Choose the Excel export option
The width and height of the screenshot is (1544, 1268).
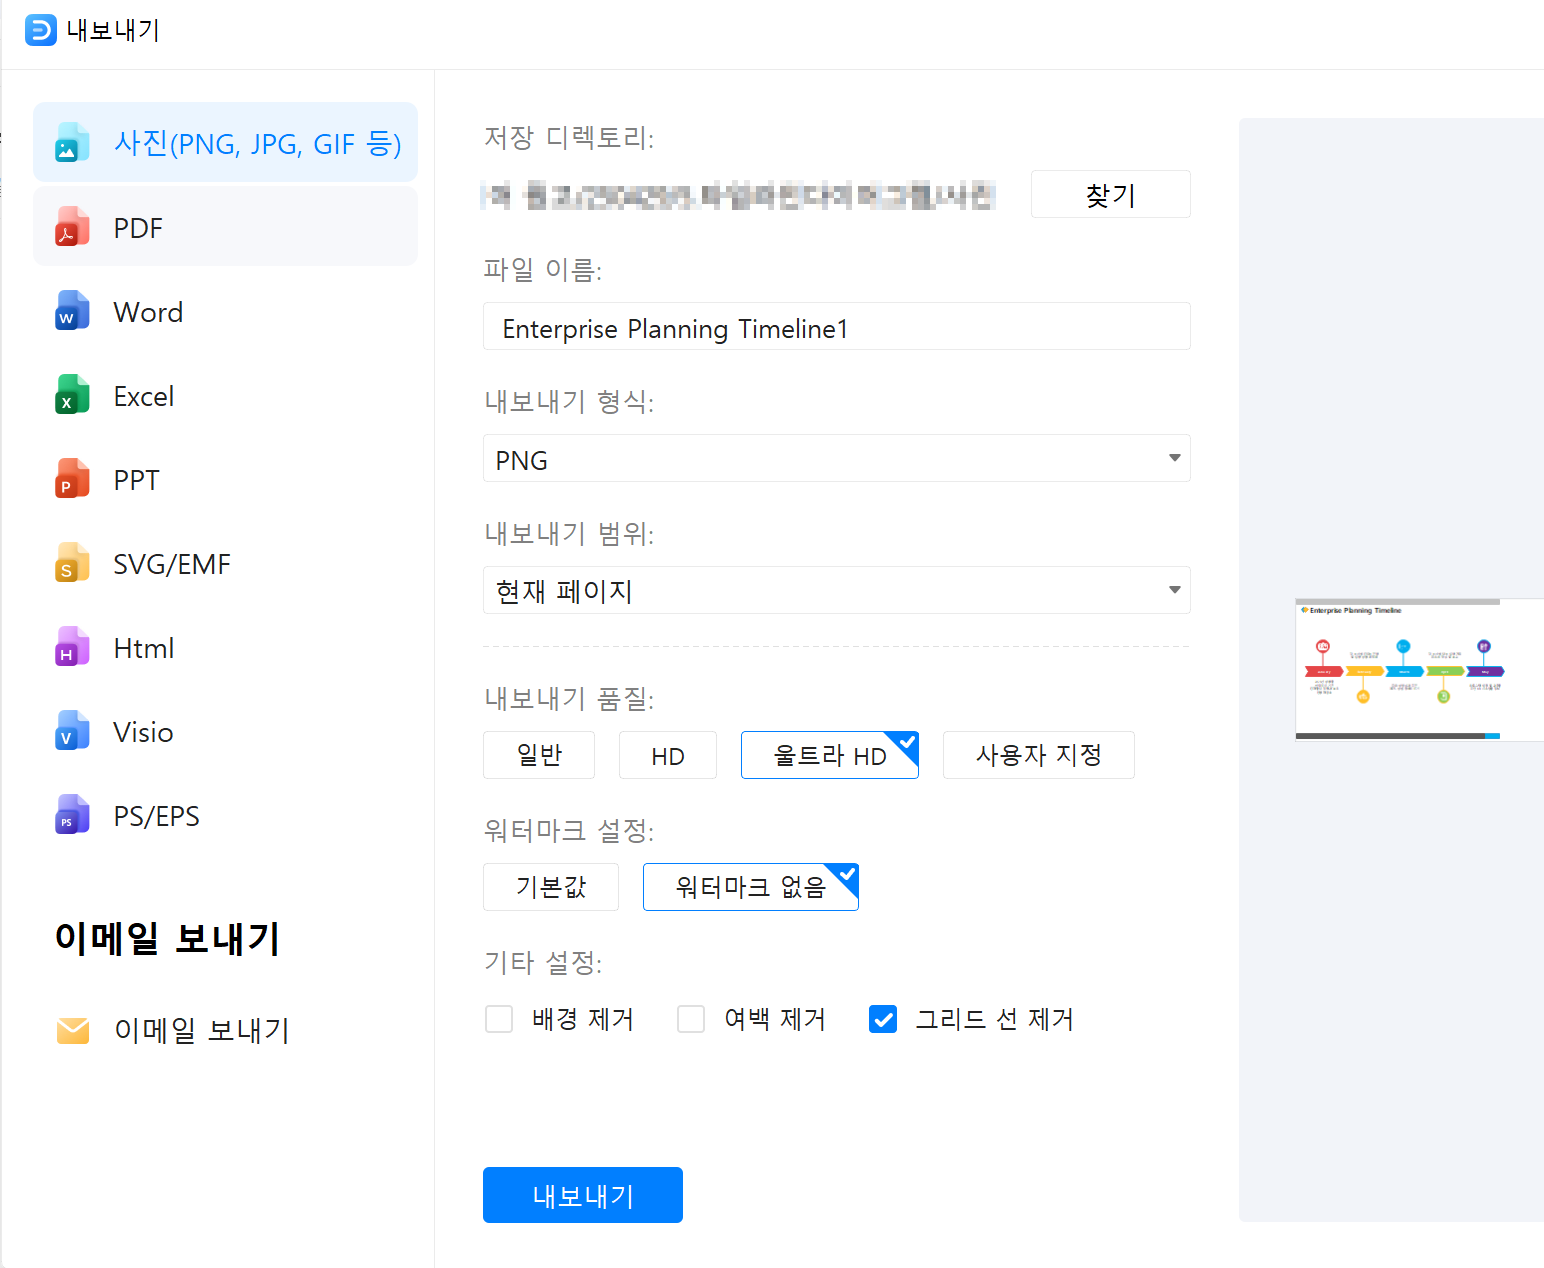(x=144, y=396)
